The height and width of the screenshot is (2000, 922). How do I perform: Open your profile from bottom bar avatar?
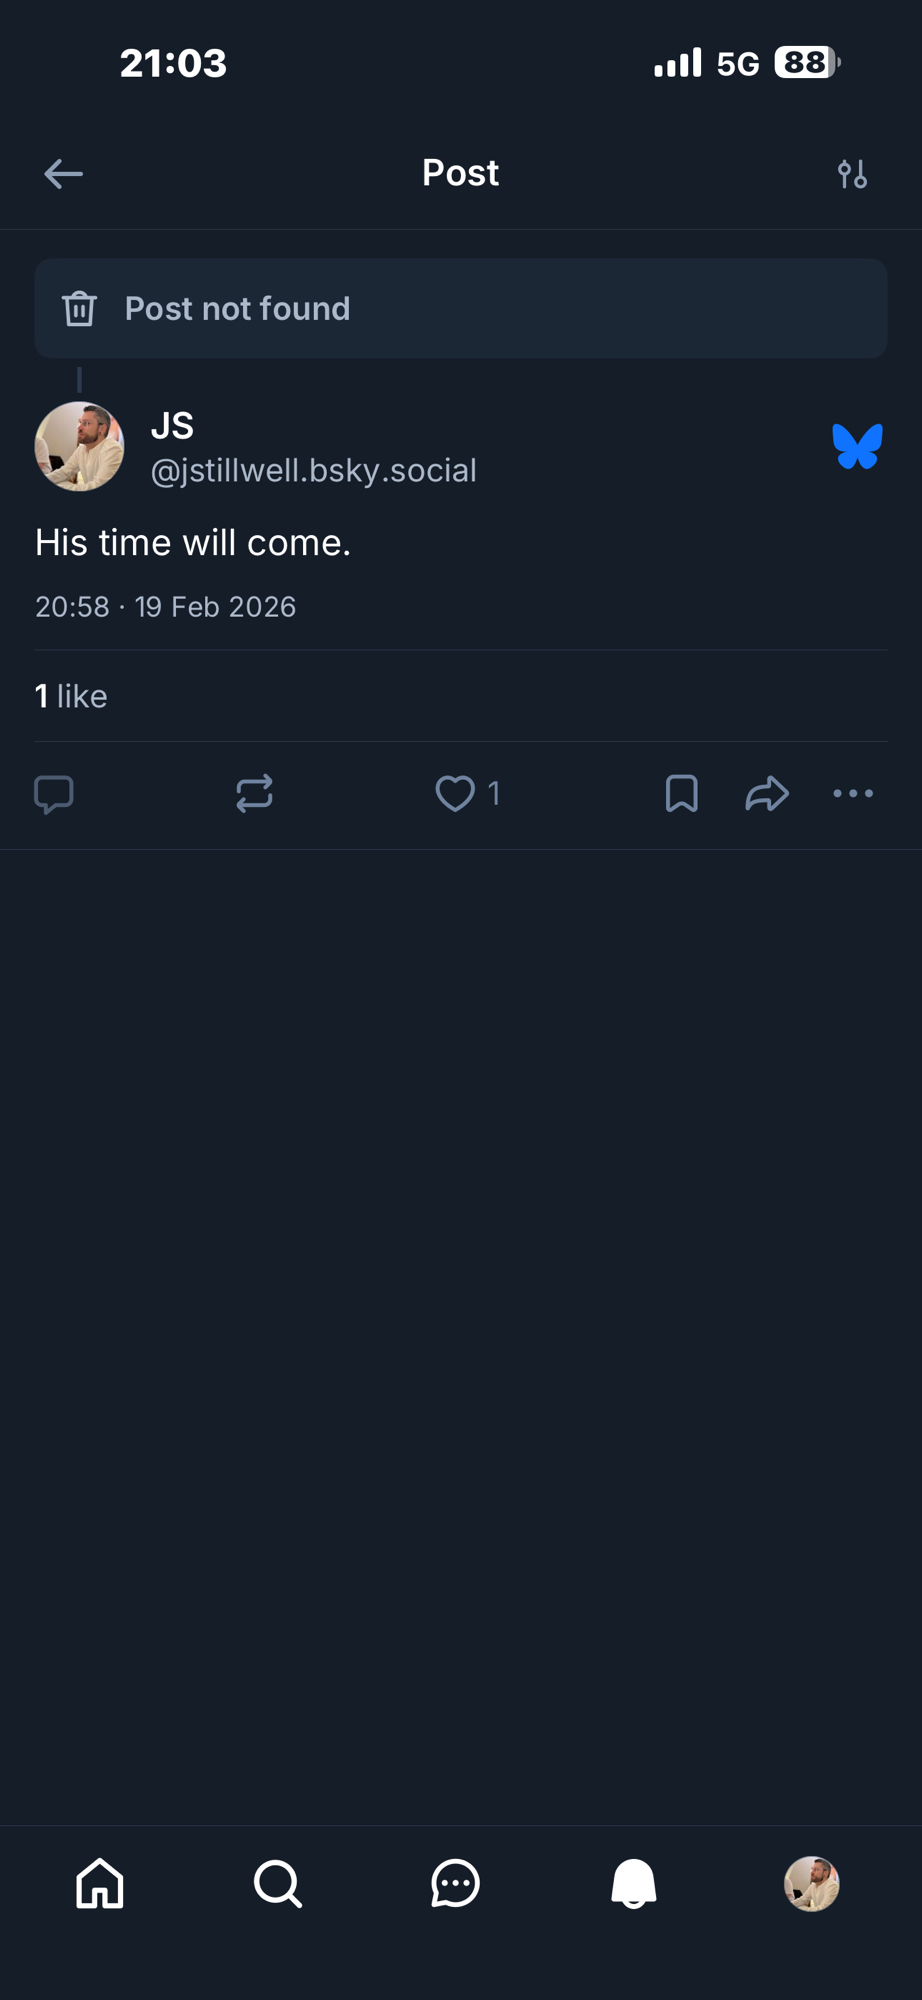[x=811, y=1884]
